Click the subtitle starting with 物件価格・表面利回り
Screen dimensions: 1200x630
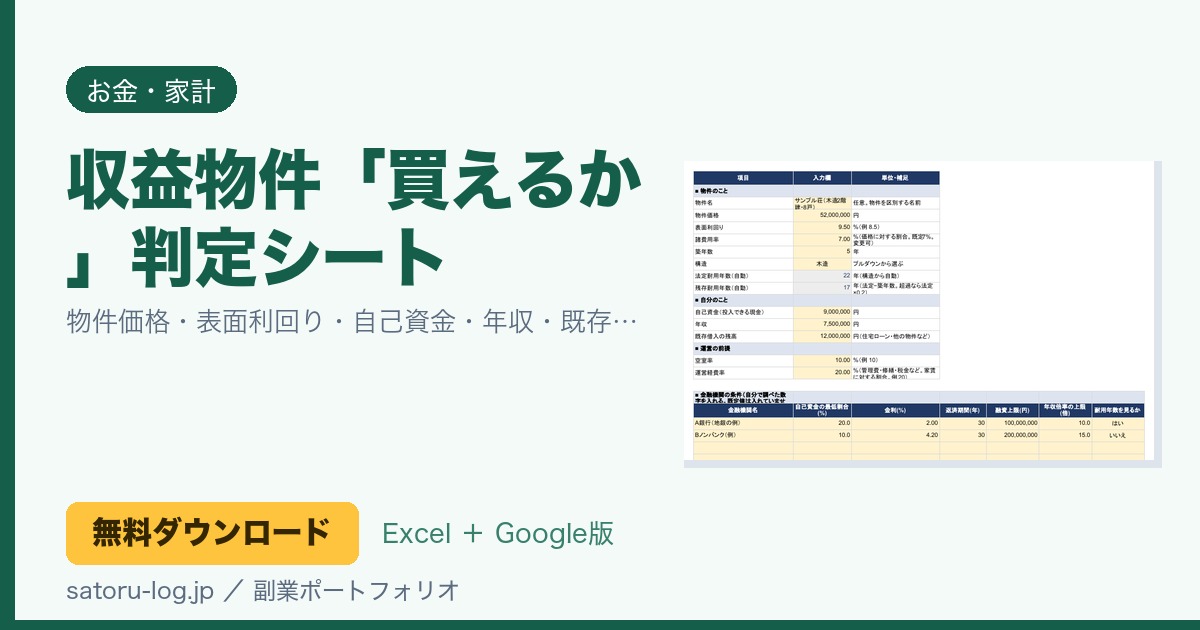pyautogui.click(x=352, y=322)
